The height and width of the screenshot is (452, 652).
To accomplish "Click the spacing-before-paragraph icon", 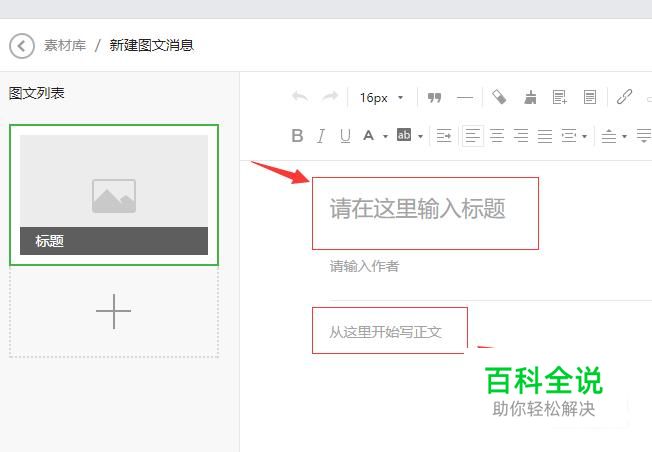I will [x=609, y=136].
